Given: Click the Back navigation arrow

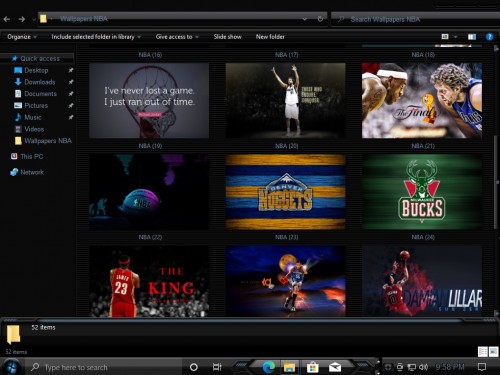Looking at the screenshot, I should 7,19.
